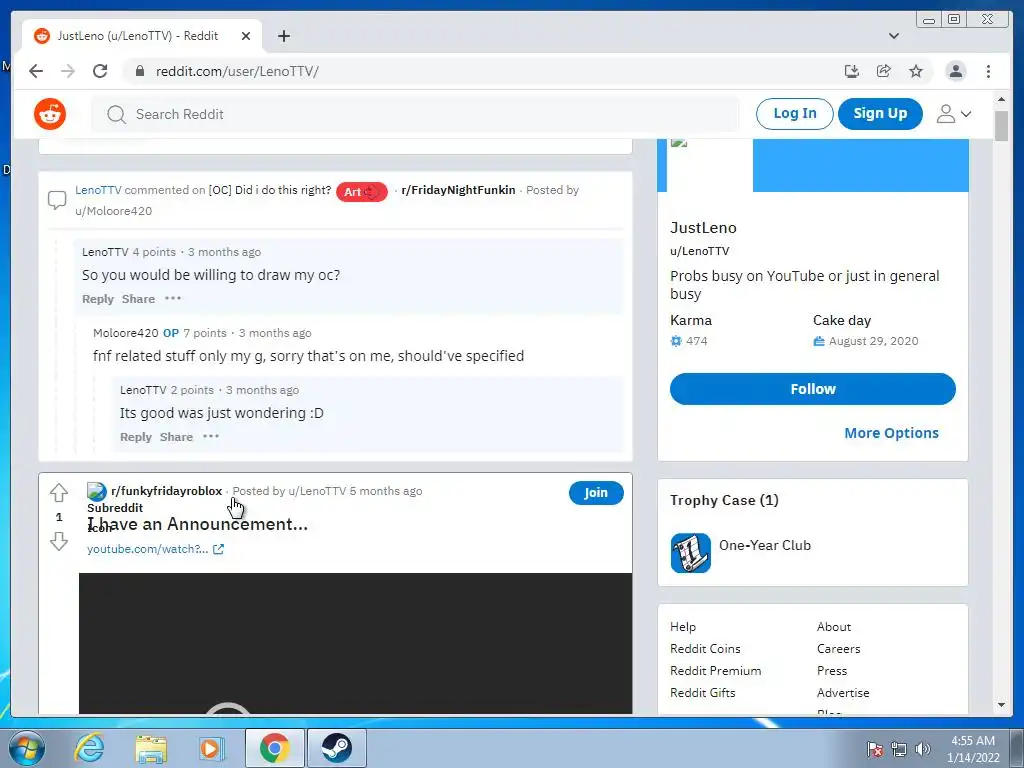Click the Reddit Gifts footer link
The image size is (1024, 768).
(703, 693)
